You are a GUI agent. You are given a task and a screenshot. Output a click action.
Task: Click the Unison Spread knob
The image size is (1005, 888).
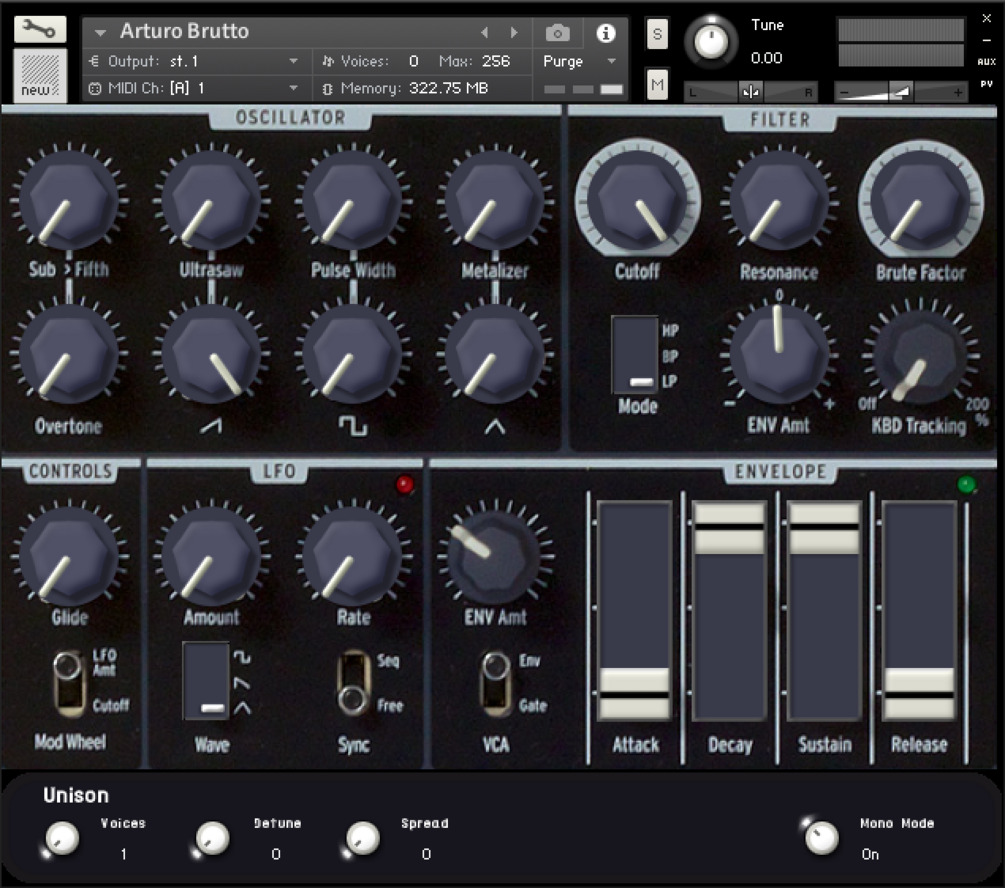coord(362,839)
